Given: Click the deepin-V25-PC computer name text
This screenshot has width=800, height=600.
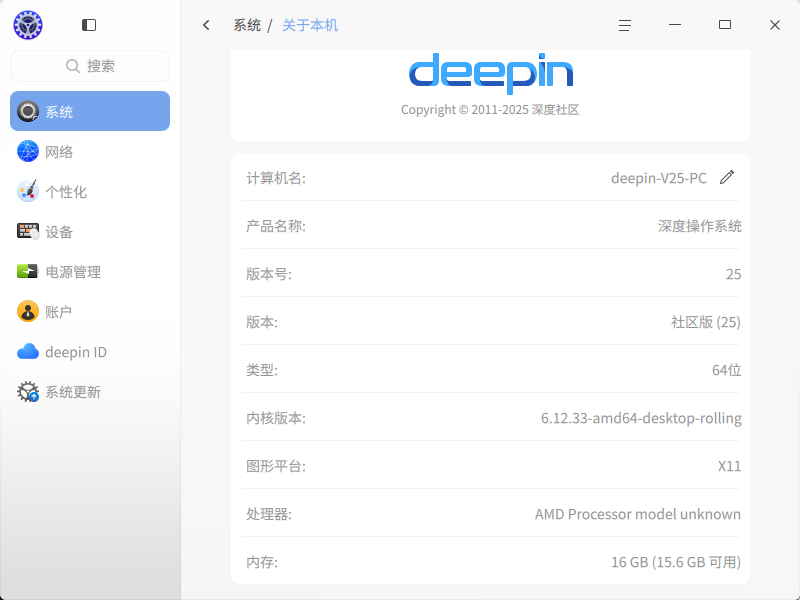Looking at the screenshot, I should pos(659,178).
